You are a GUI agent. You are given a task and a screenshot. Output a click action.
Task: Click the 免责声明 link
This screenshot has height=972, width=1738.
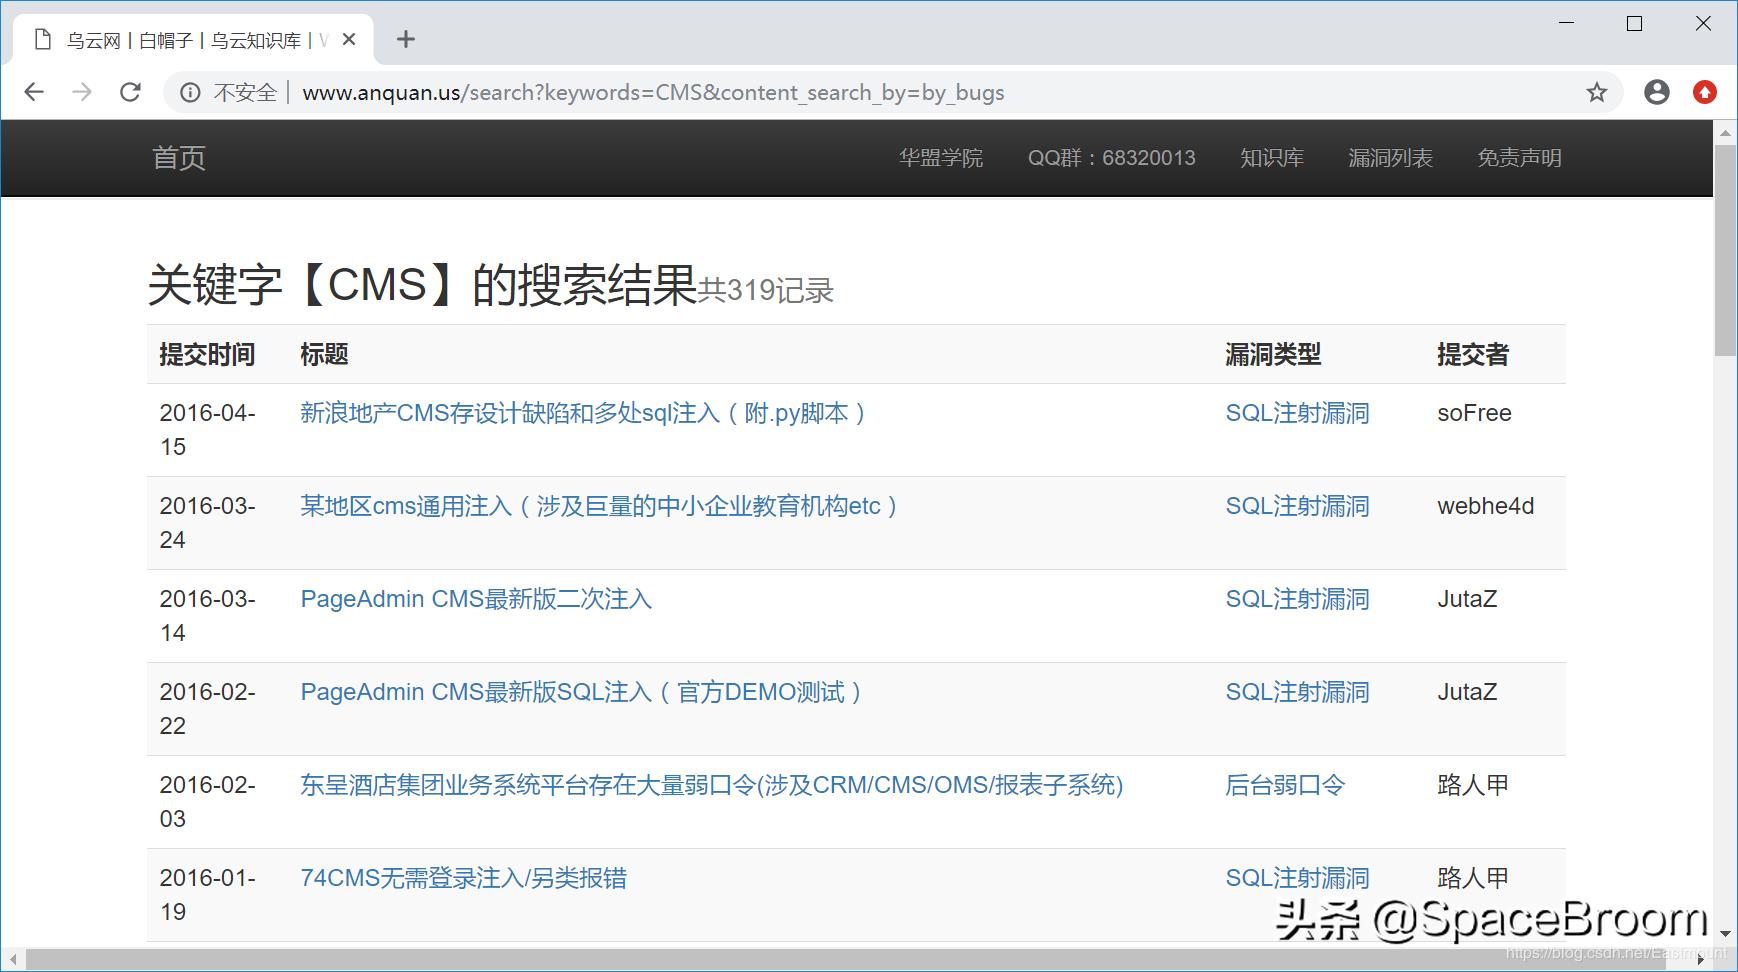1520,157
